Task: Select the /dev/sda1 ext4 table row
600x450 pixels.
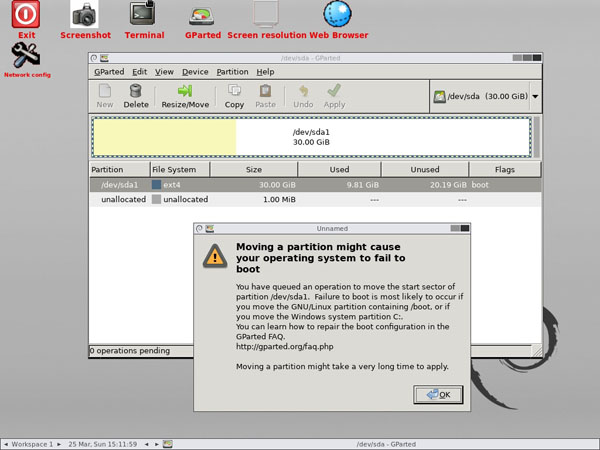Action: tap(315, 185)
